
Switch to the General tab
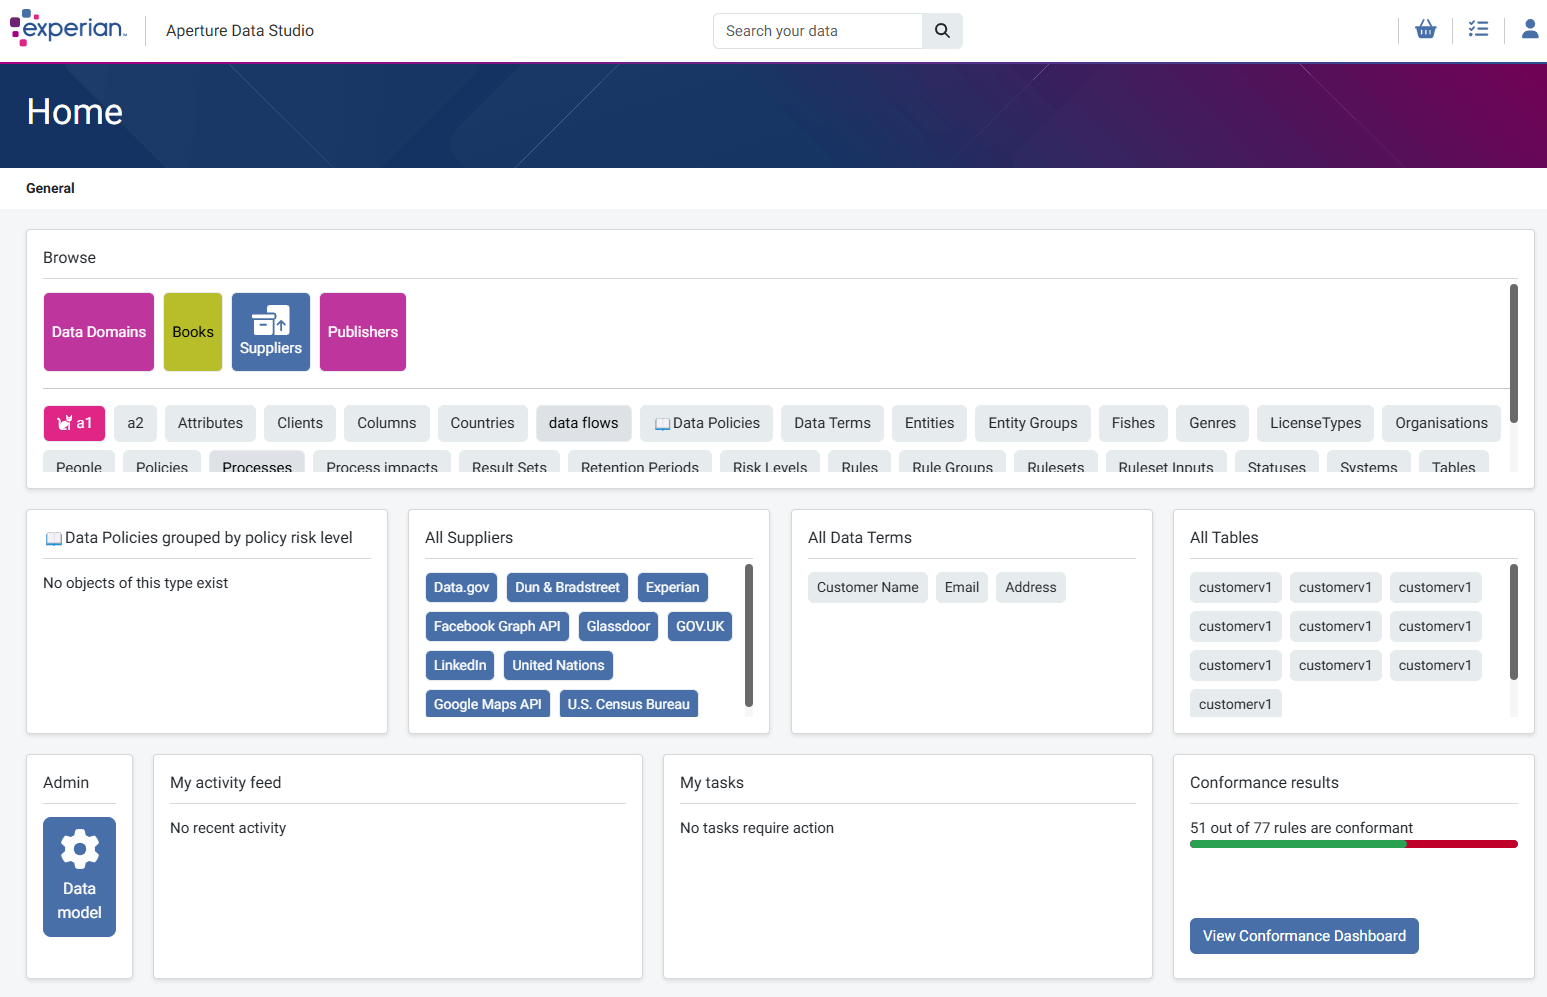tap(50, 188)
